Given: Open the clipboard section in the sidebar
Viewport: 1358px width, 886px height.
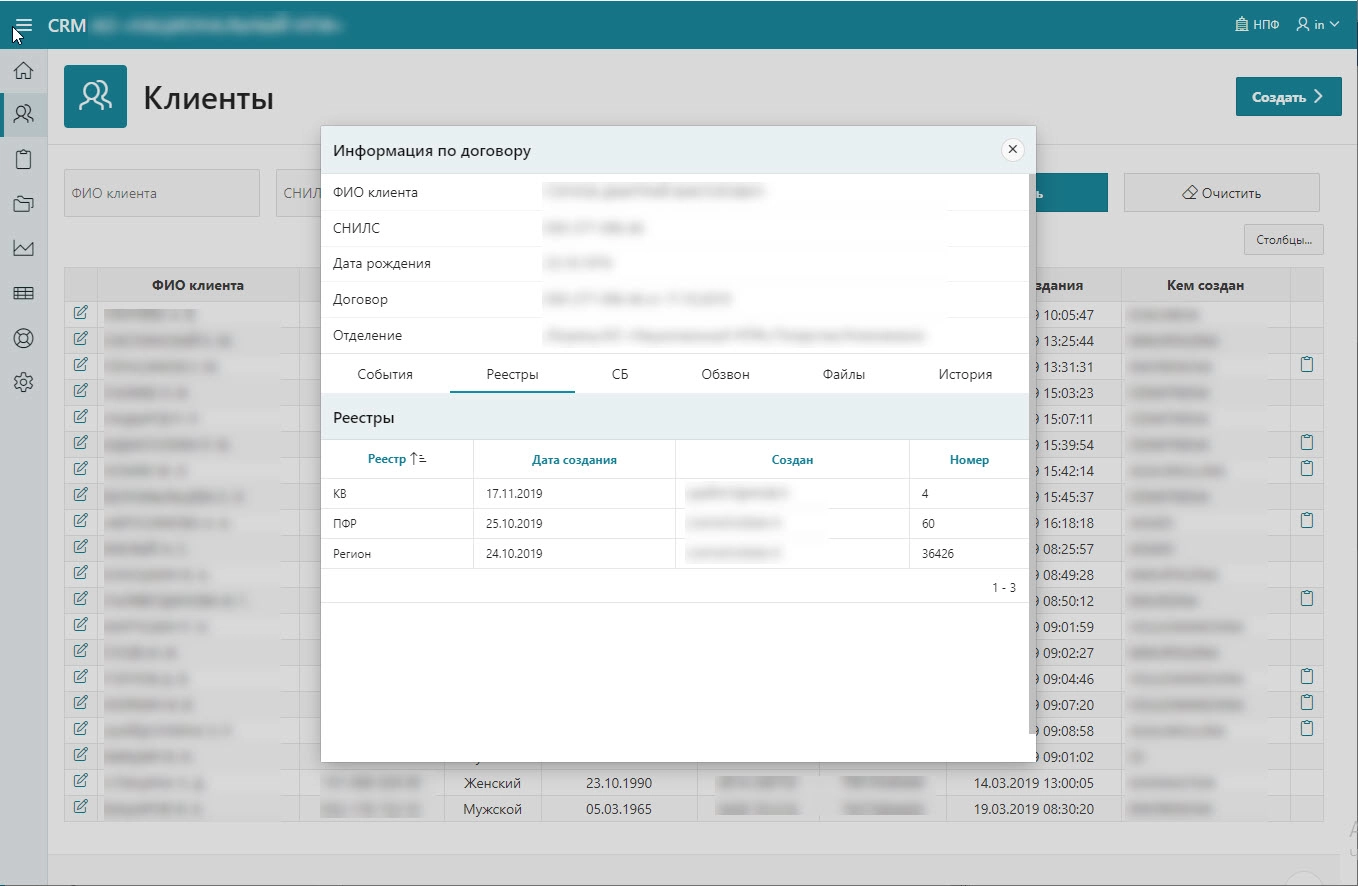Looking at the screenshot, I should (x=23, y=159).
